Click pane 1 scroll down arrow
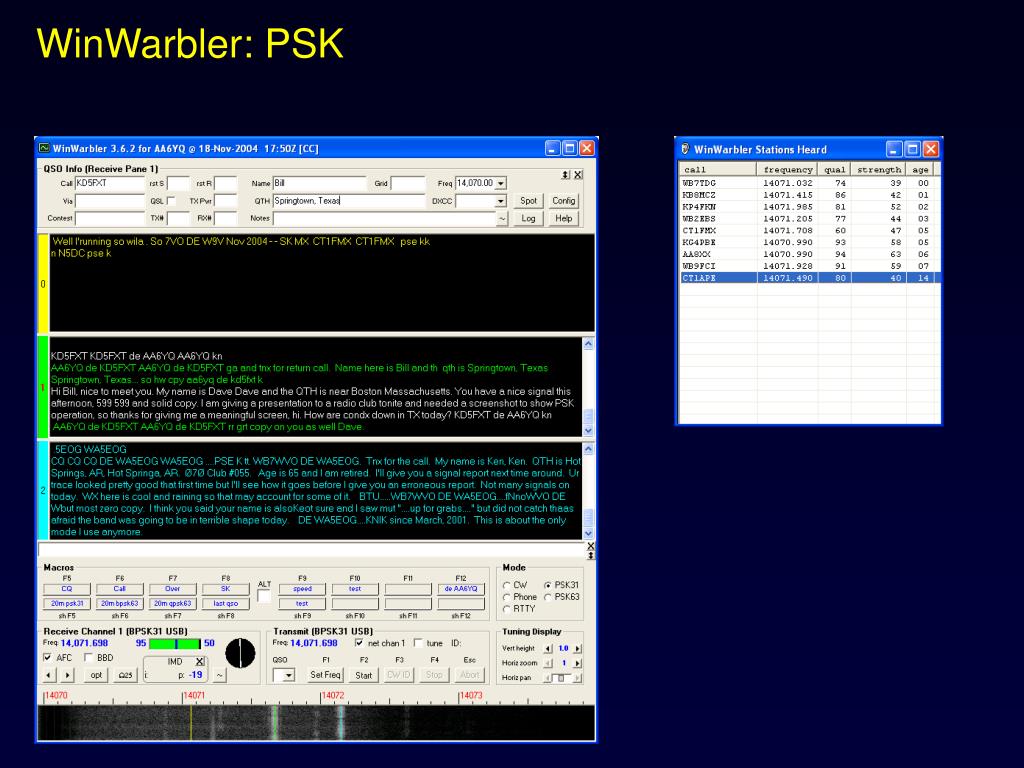Image resolution: width=1024 pixels, height=768 pixels. (588, 430)
